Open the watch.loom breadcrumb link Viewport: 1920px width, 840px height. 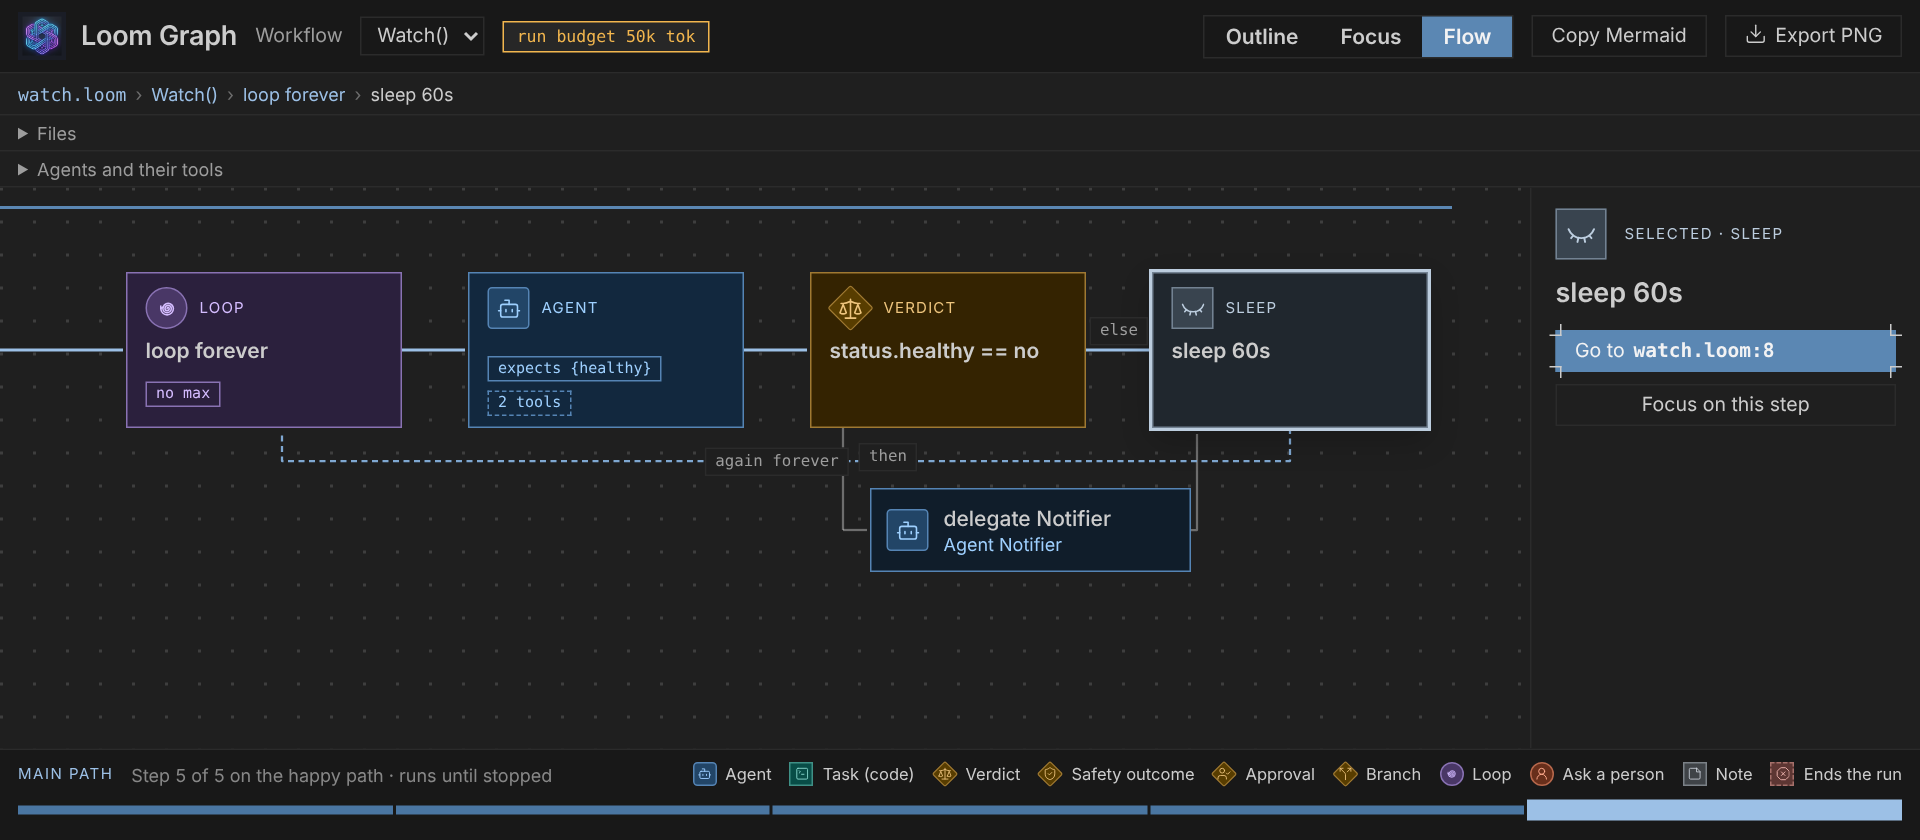[72, 95]
